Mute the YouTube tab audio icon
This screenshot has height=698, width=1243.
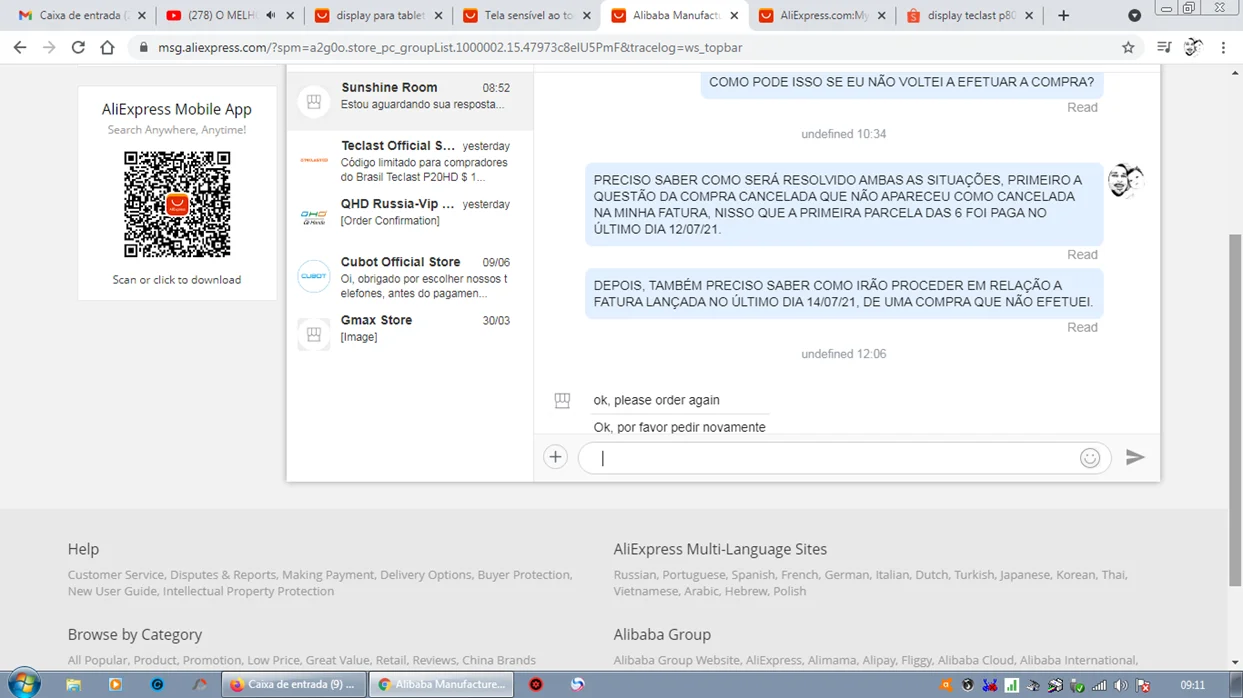(x=271, y=15)
